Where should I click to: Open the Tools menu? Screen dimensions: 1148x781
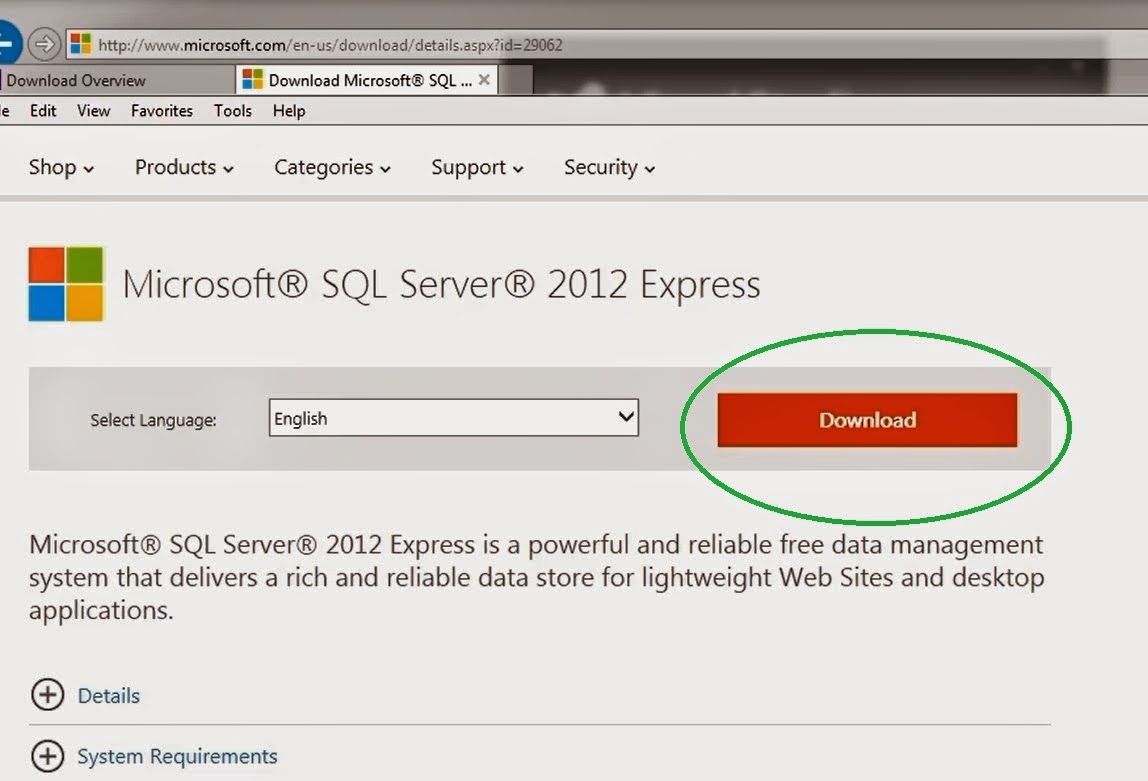233,111
